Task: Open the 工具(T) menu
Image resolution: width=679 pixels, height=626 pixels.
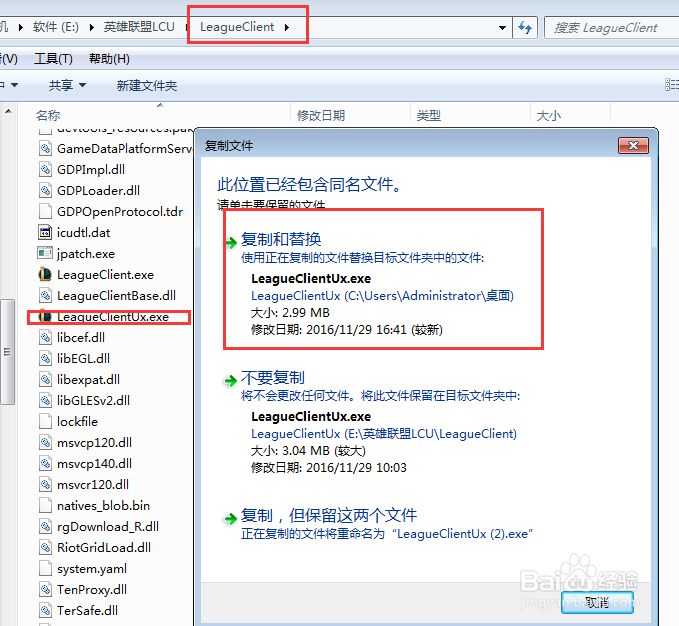Action: click(x=53, y=58)
